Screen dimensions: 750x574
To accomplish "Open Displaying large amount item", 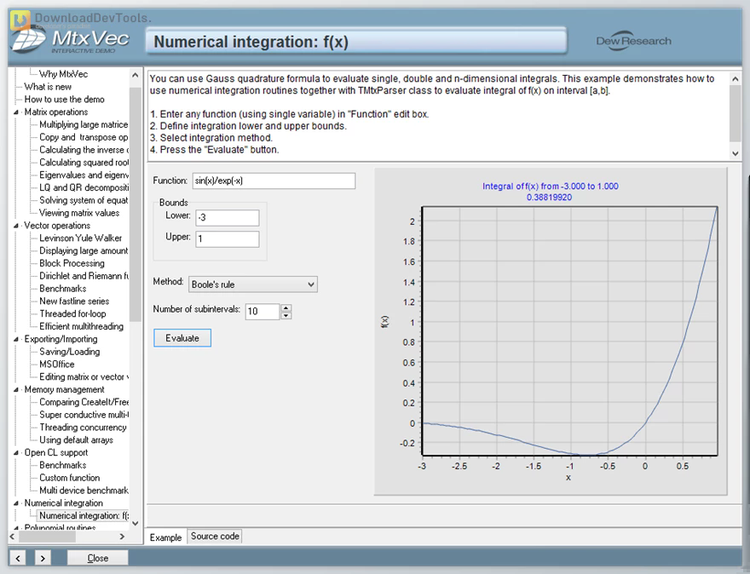I will [84, 251].
